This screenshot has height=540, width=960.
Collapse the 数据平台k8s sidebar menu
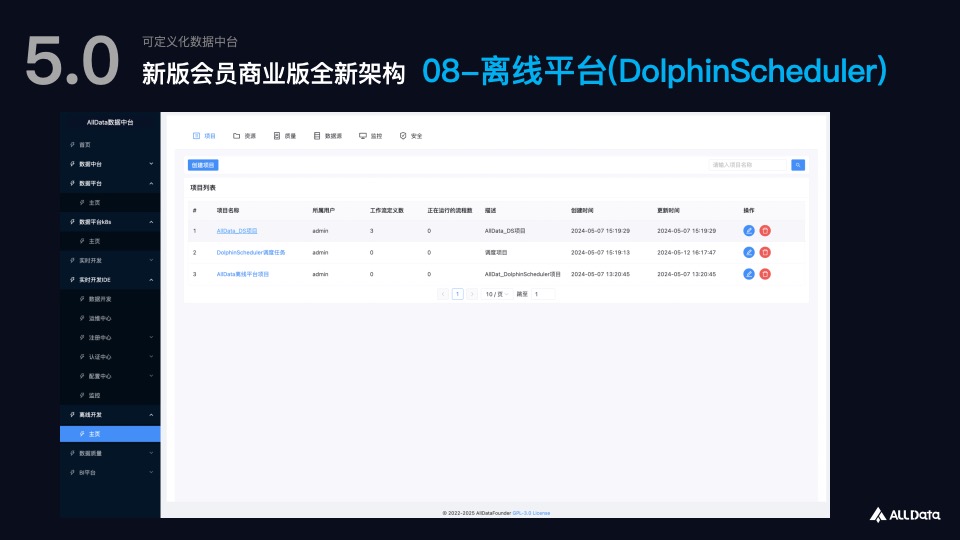(110, 222)
